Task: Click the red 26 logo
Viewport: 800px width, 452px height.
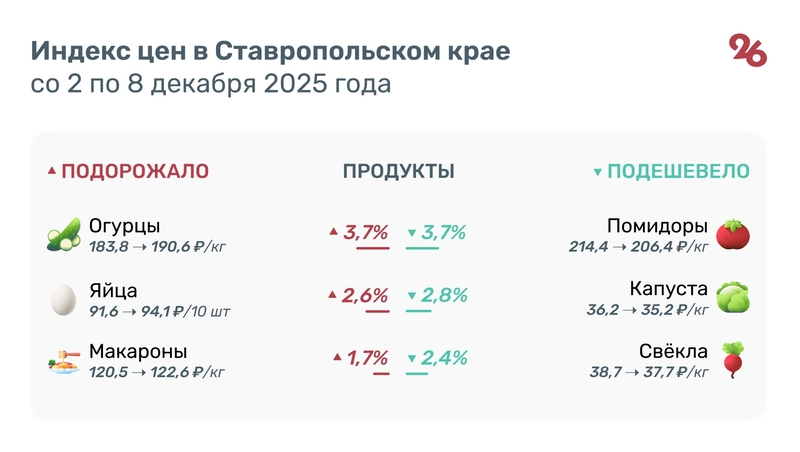Action: [x=747, y=49]
